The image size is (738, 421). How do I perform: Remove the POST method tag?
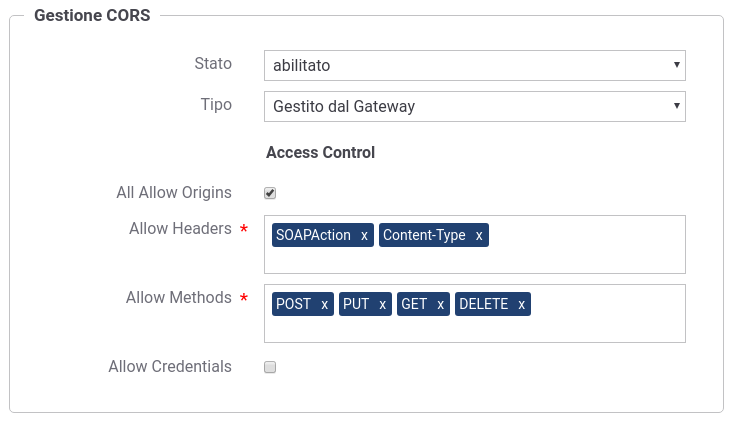pos(324,305)
